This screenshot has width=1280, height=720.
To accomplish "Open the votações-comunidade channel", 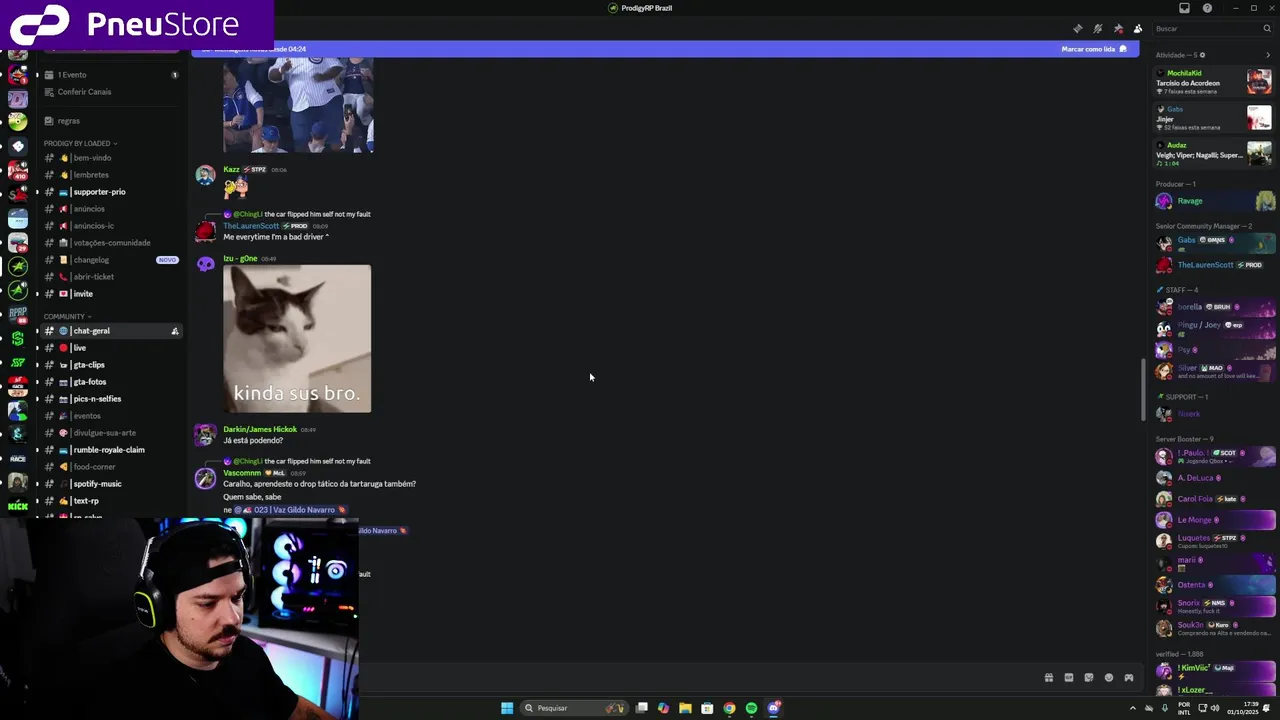I will point(110,243).
